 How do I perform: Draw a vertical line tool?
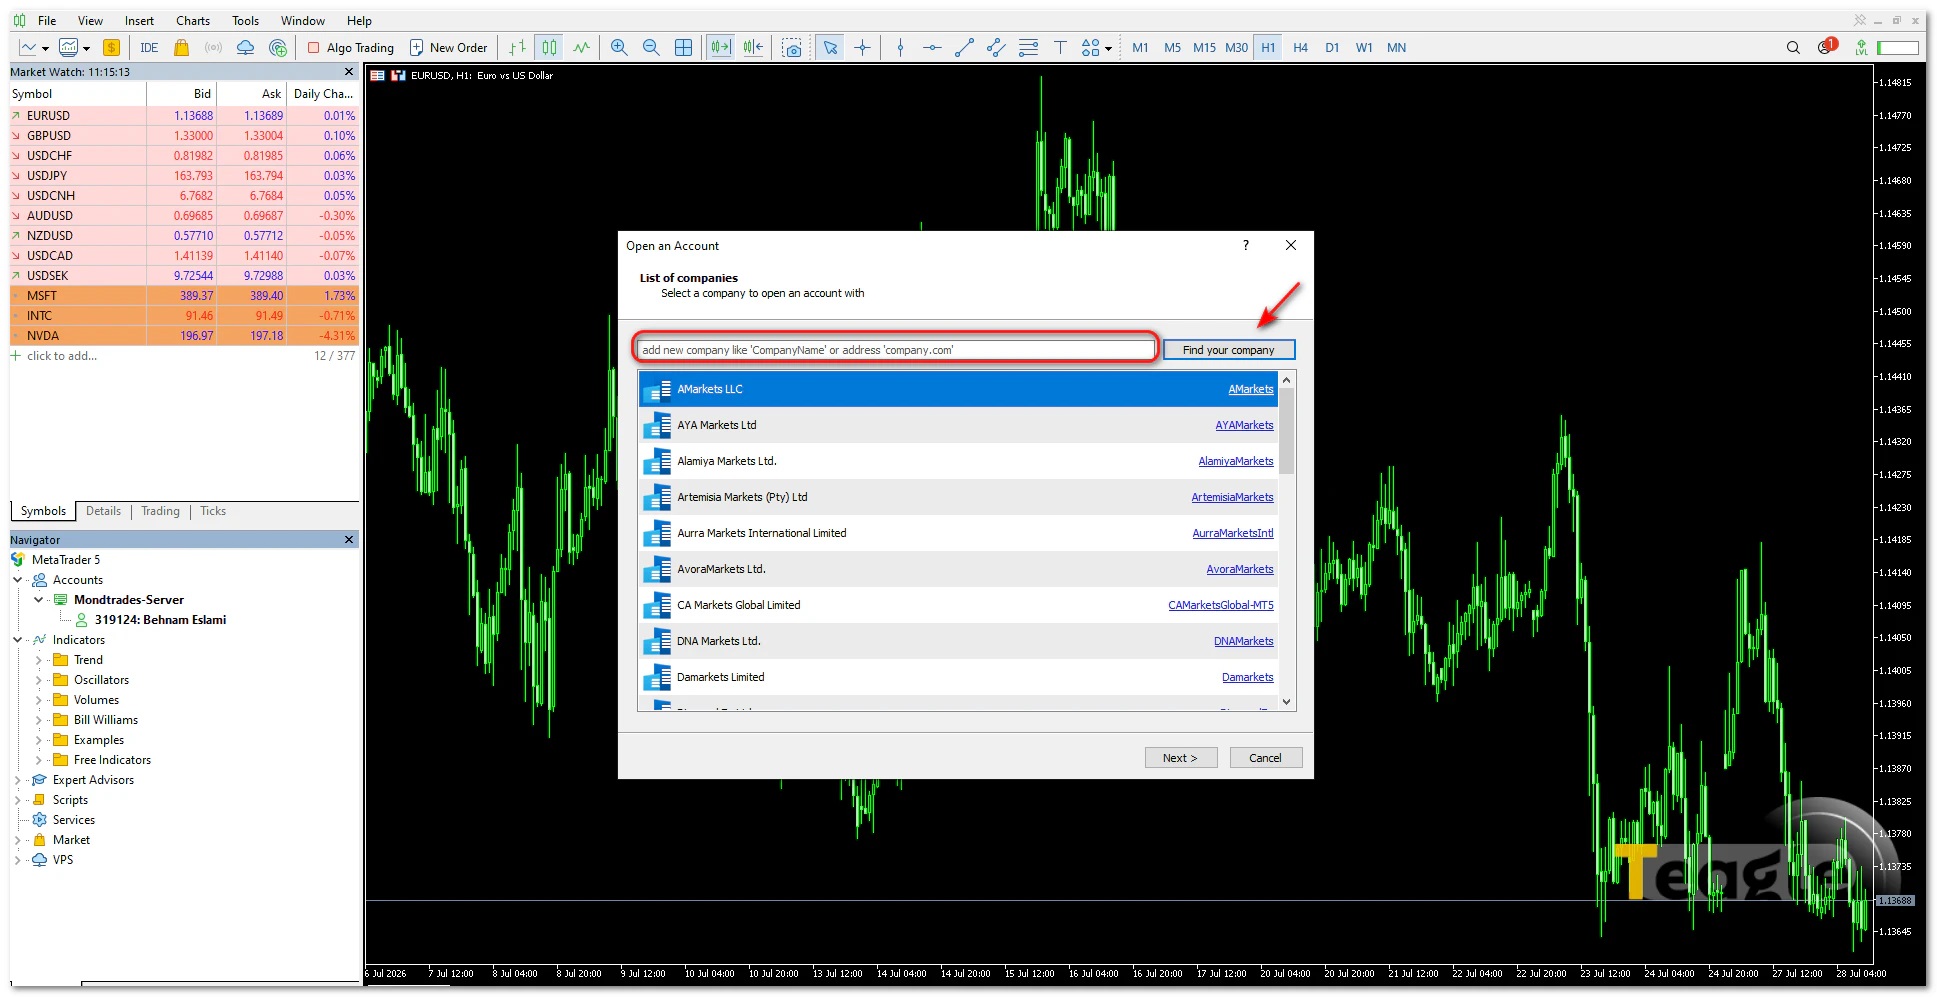pyautogui.click(x=900, y=47)
